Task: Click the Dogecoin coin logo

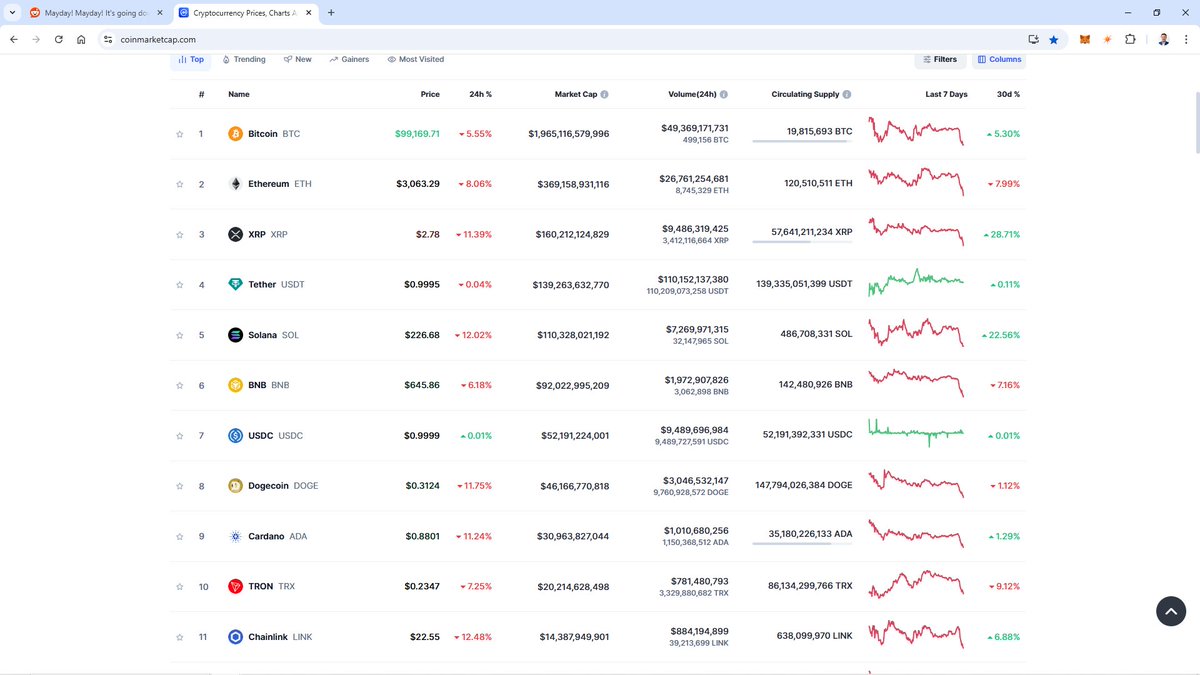Action: point(236,486)
